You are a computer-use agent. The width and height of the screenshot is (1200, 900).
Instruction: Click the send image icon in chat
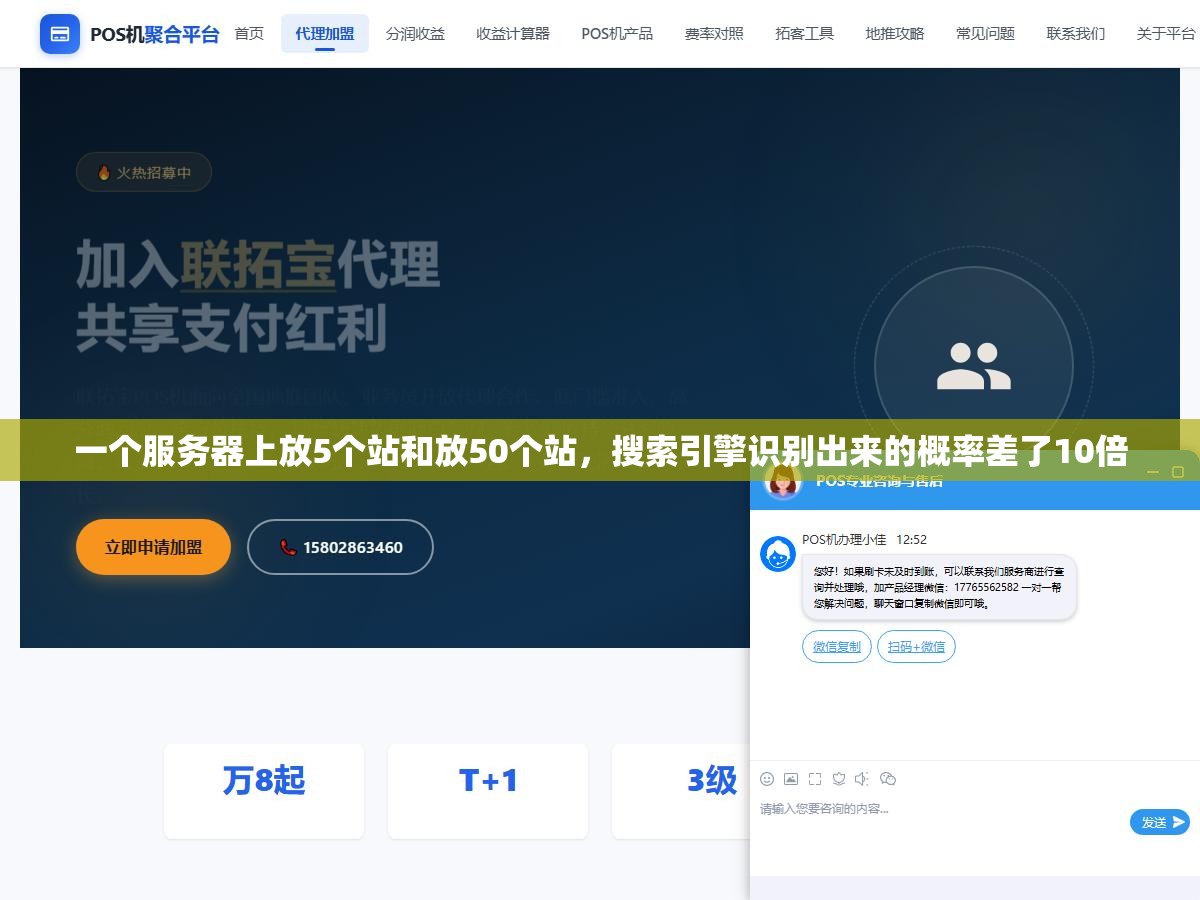[791, 779]
